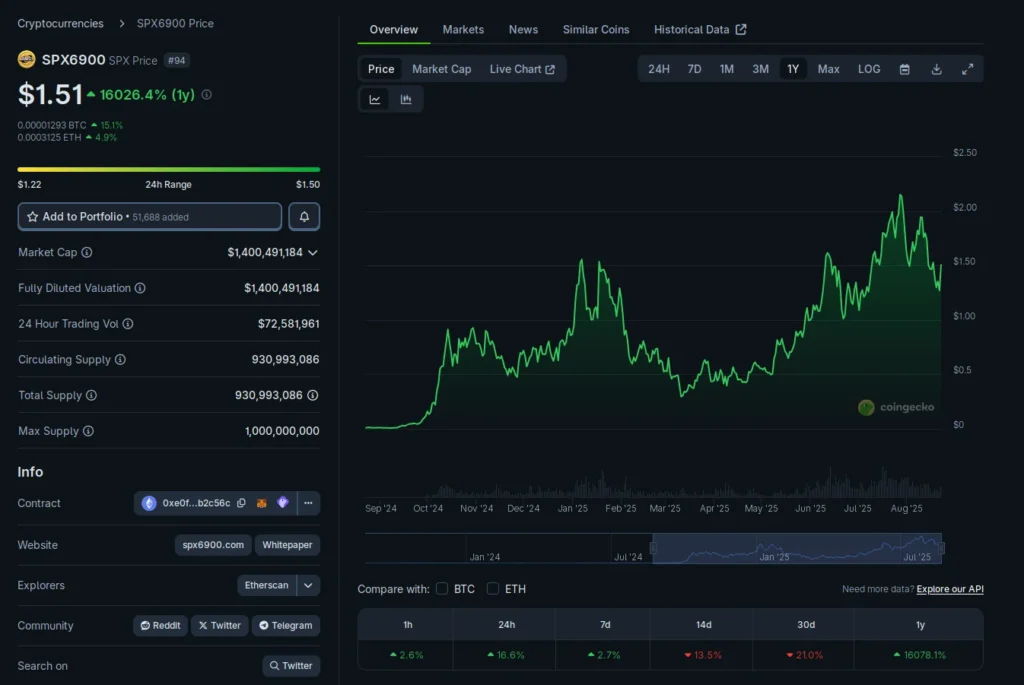
Task: Click the 1y 16078.1% change cell
Action: (920, 655)
